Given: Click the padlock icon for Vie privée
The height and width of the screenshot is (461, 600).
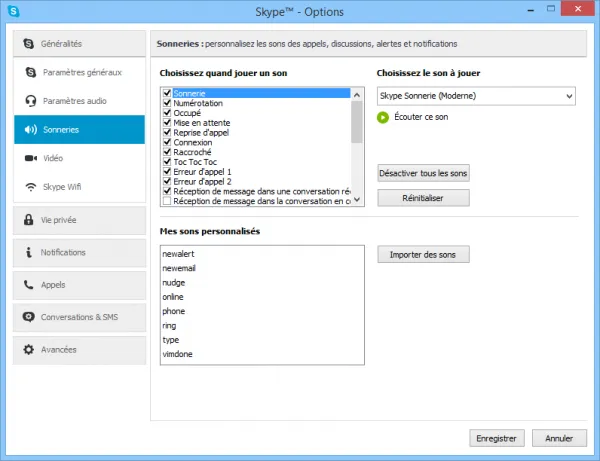Looking at the screenshot, I should pyautogui.click(x=29, y=220).
